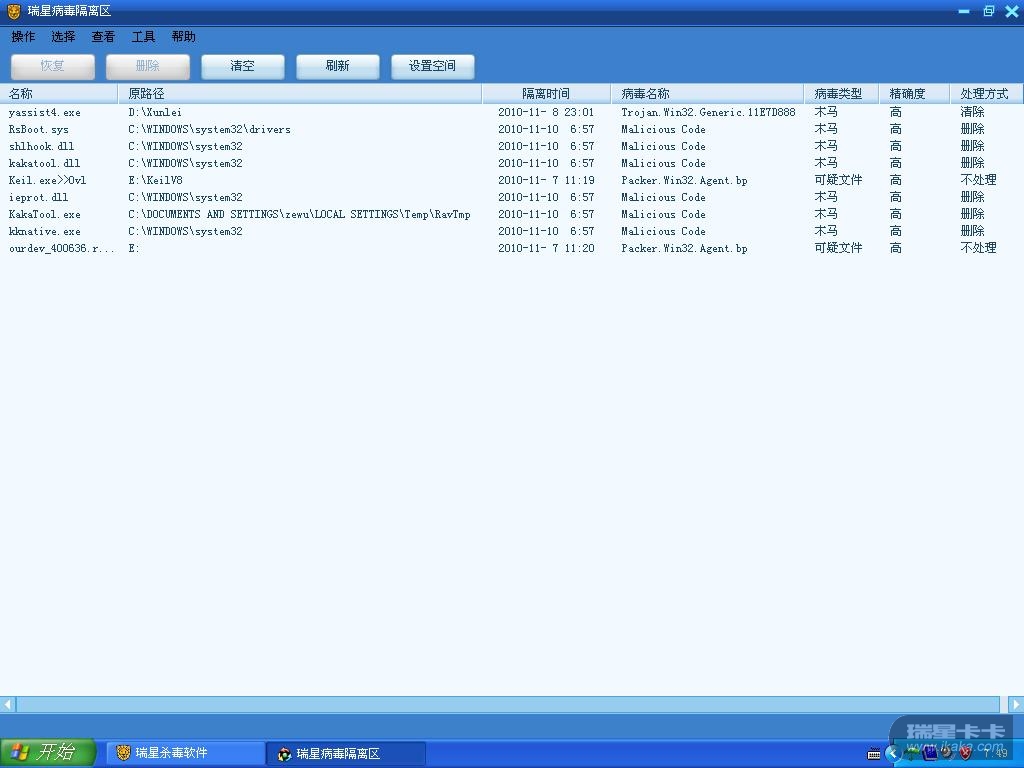Click the 恢复 restore button
Viewport: 1024px width, 768px height.
point(53,66)
